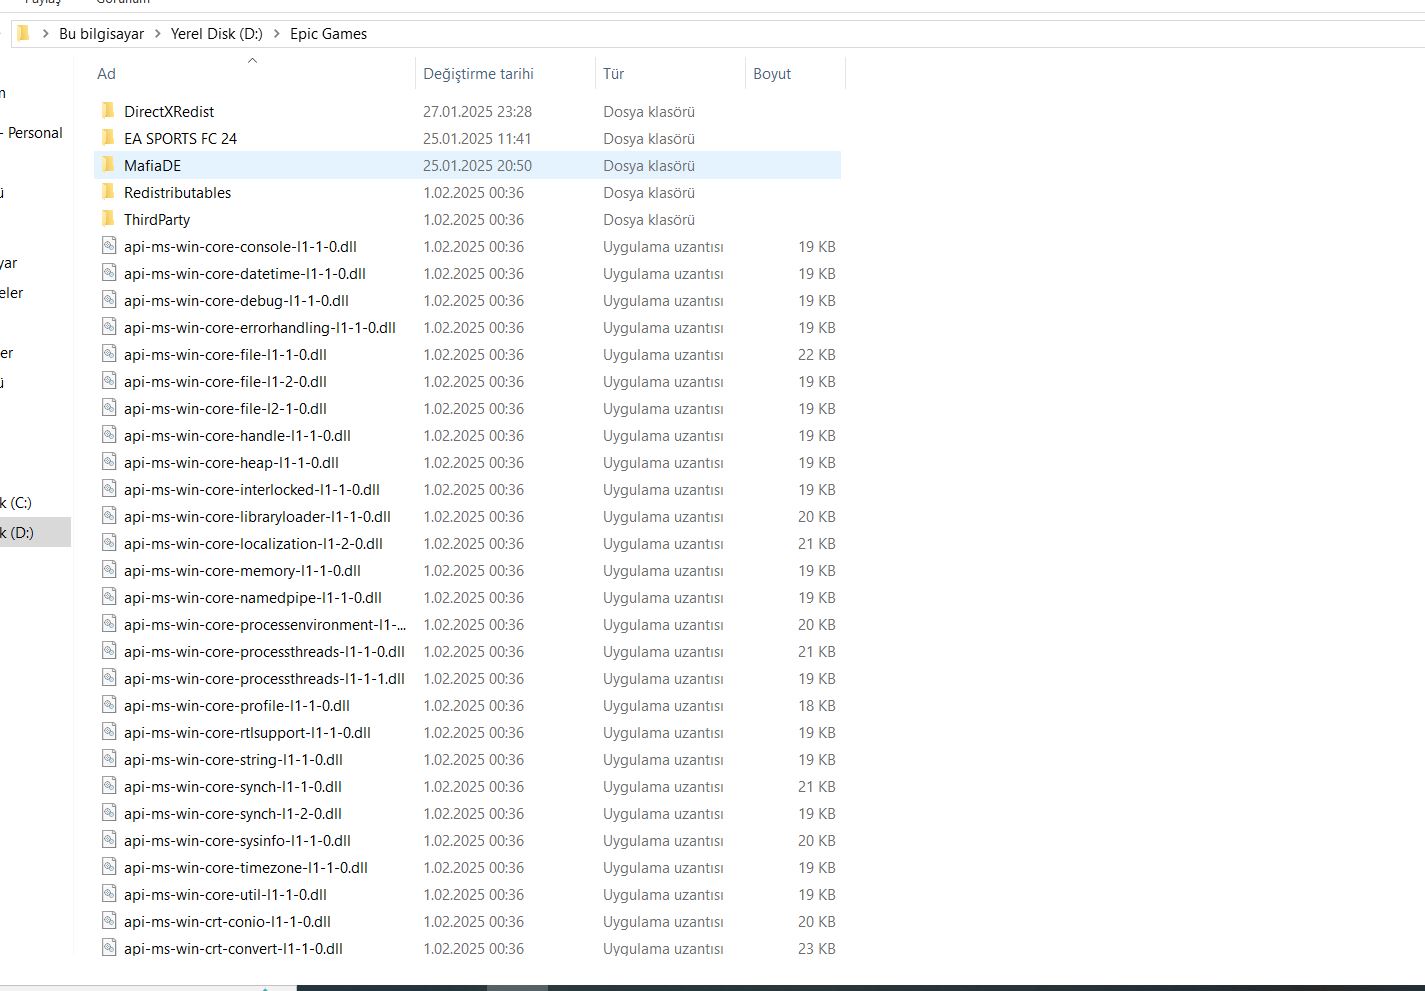Sort by the Boyut column header

[x=772, y=74]
